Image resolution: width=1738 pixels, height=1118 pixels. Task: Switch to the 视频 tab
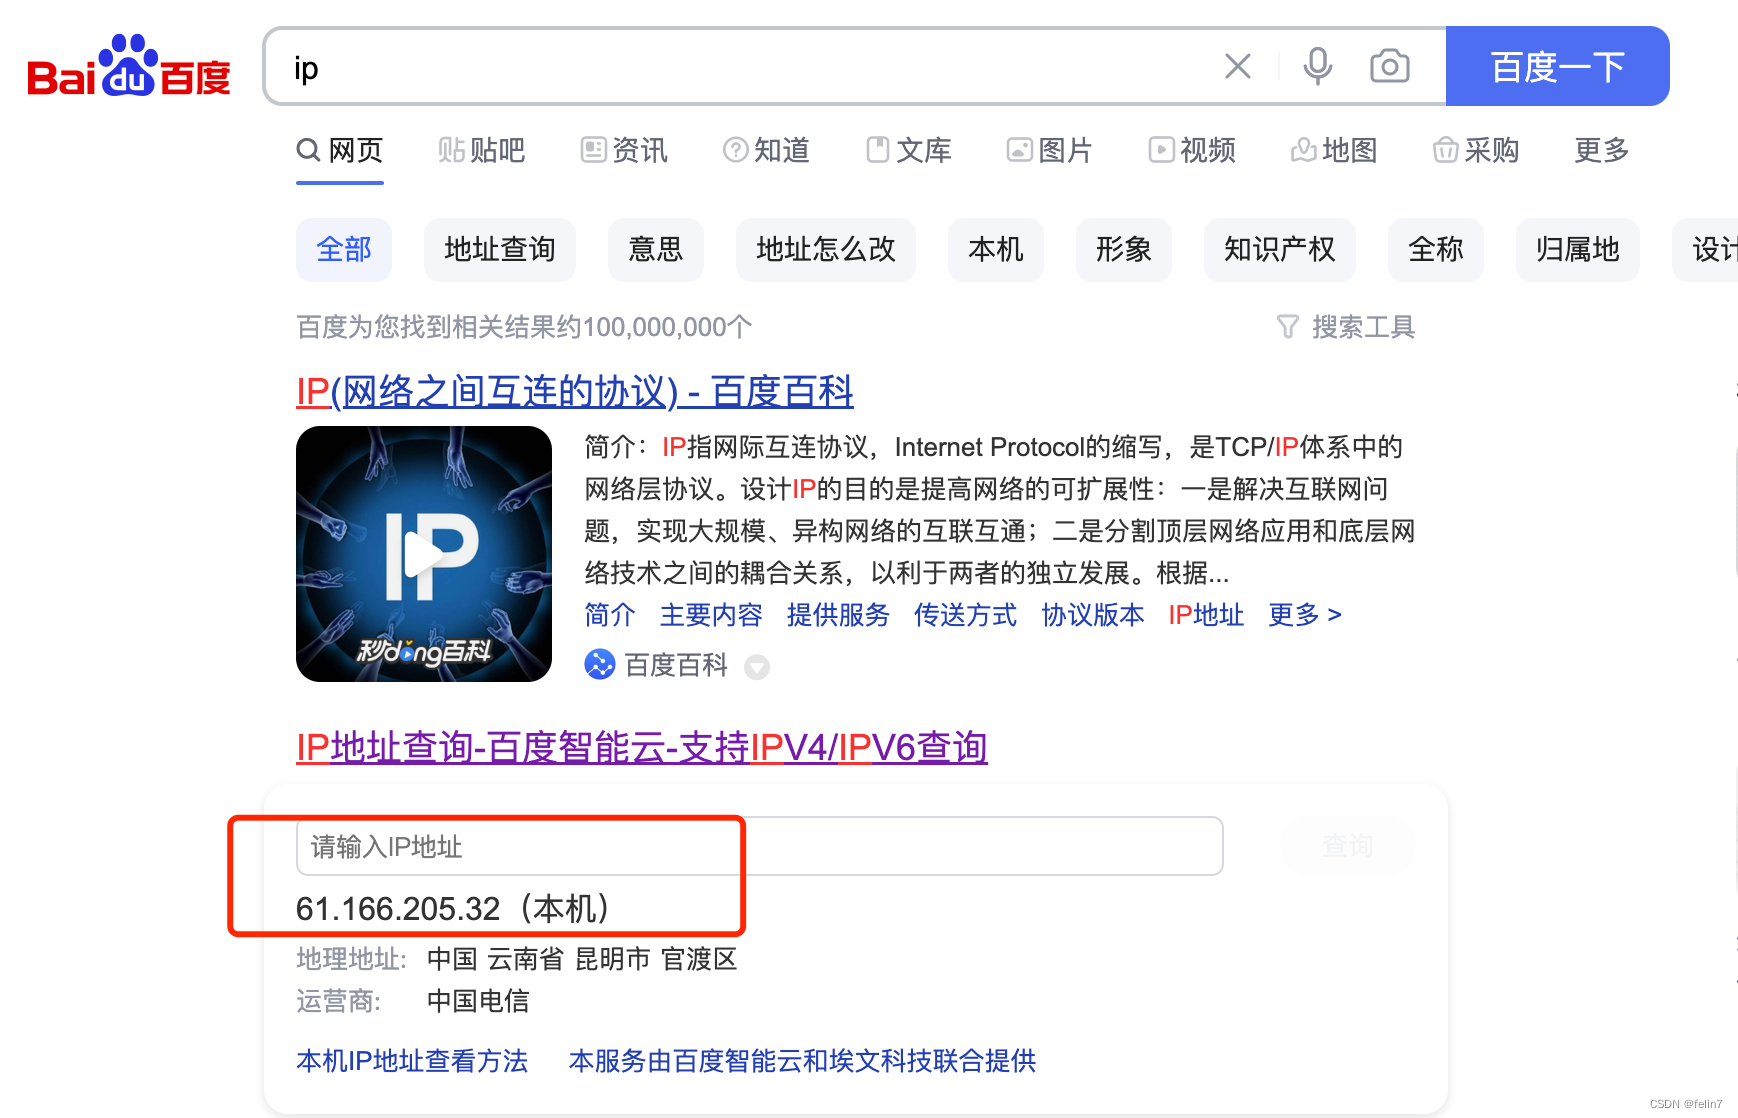coord(1192,151)
